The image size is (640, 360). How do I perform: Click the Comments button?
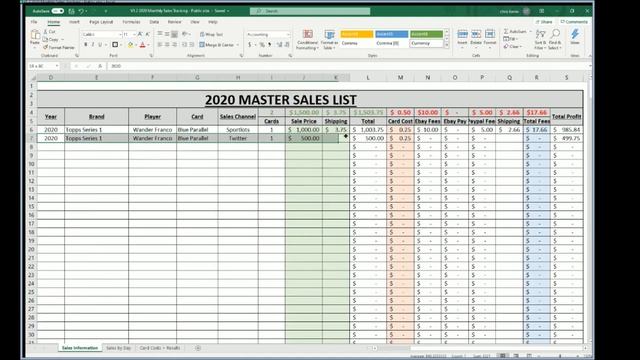[x=574, y=22]
